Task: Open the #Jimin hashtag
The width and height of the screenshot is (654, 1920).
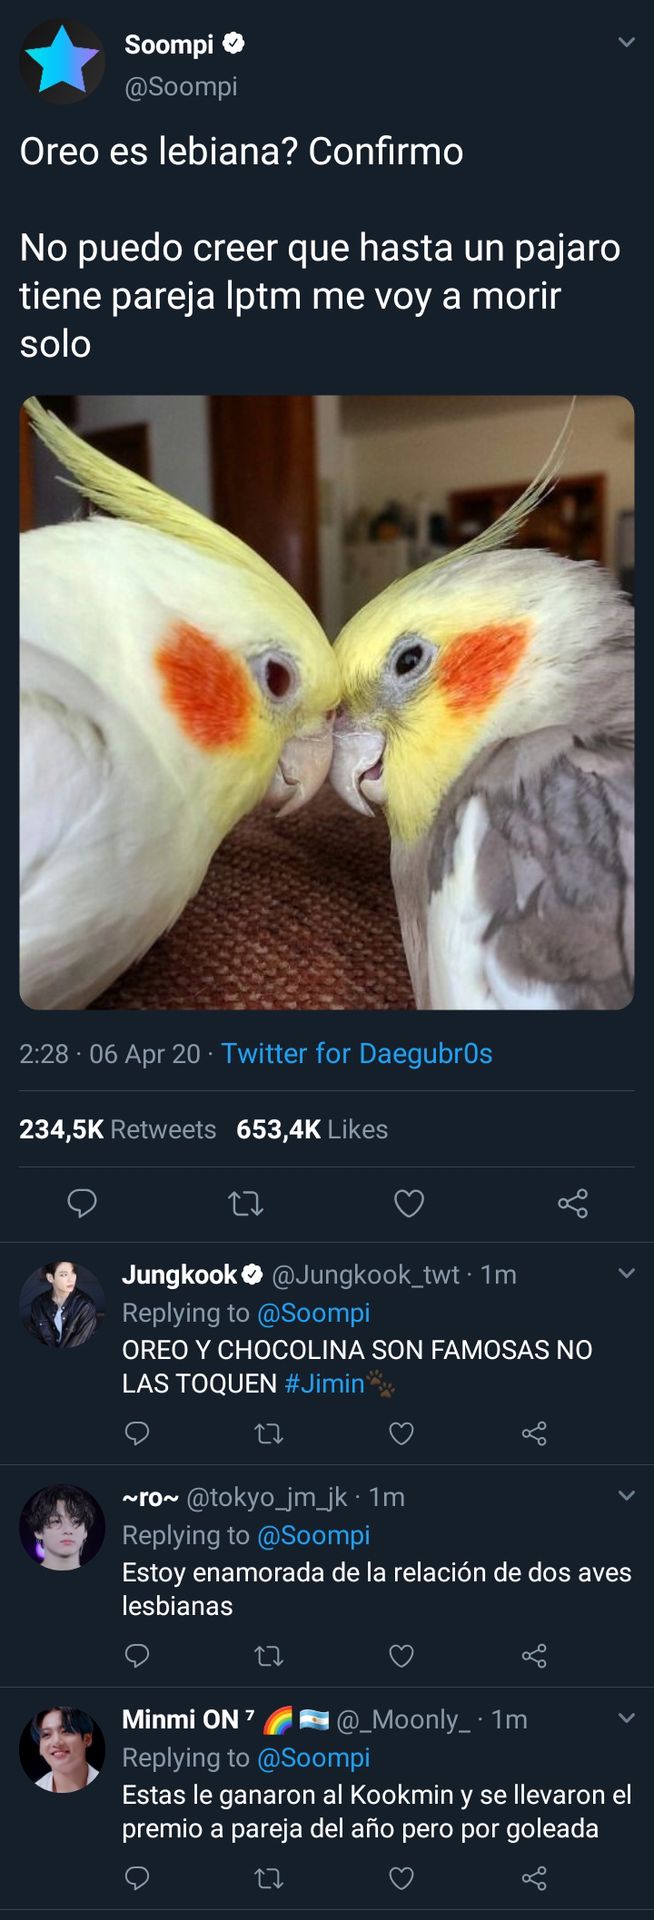Action: (324, 1384)
